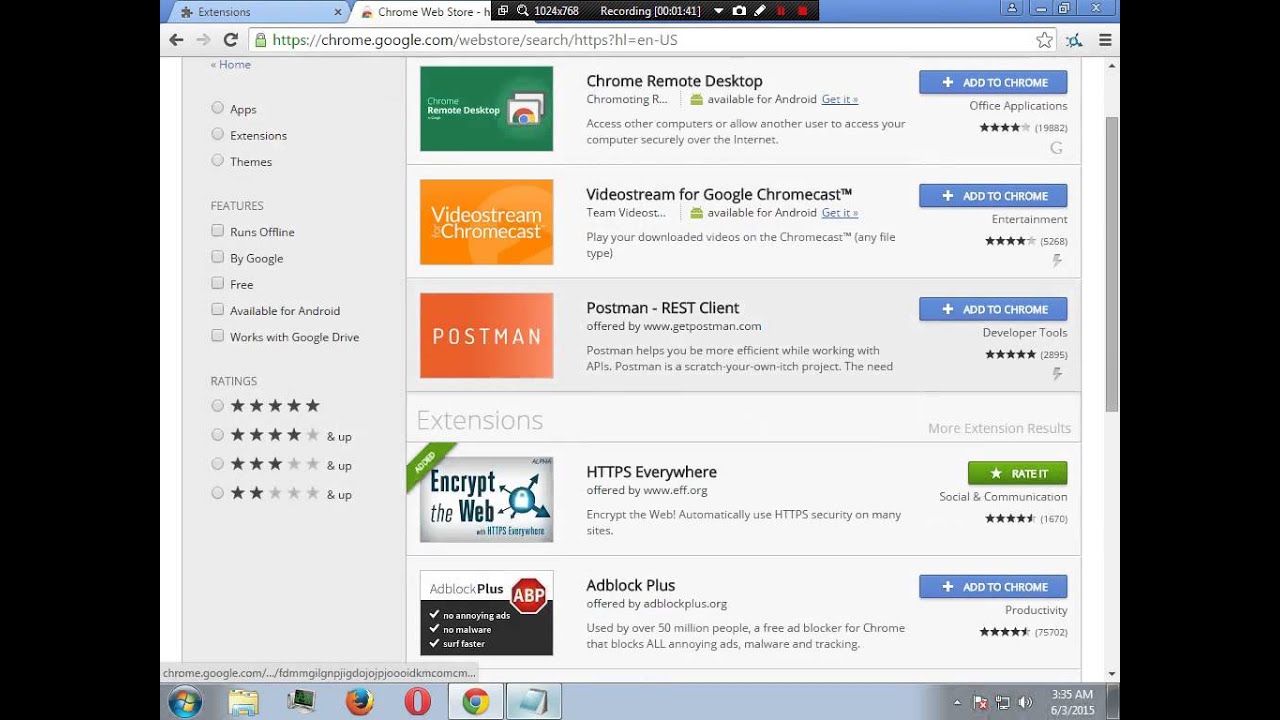
Task: Click Get it link for Videostream
Action: 839,212
